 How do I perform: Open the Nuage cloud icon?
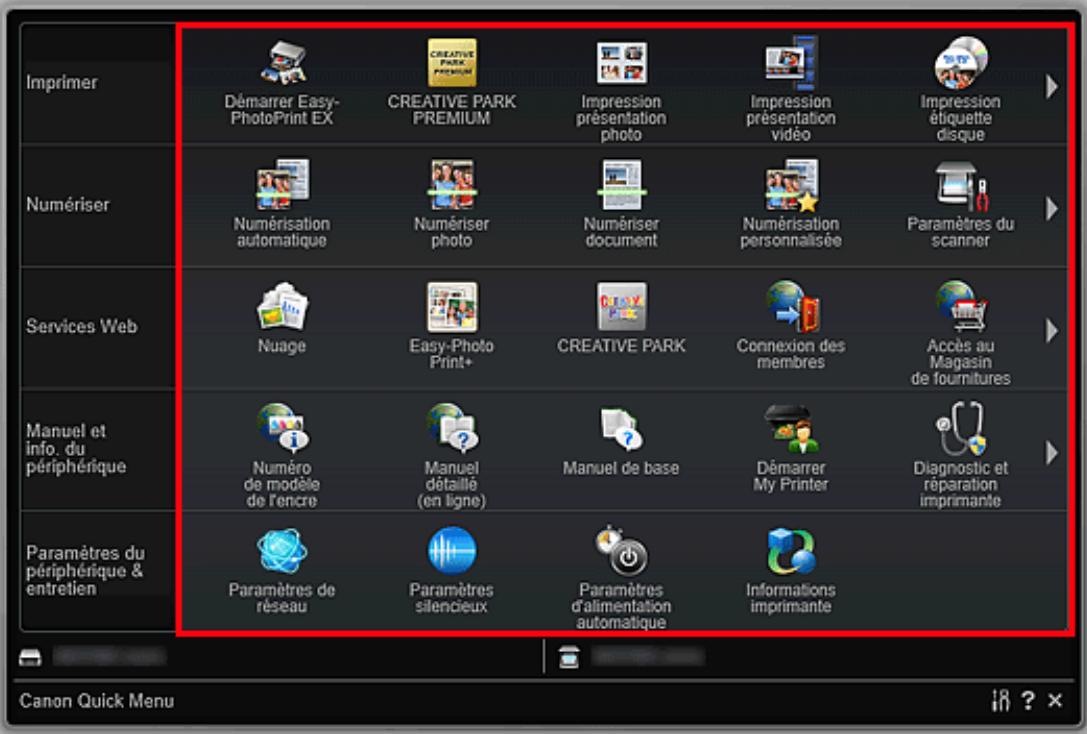tap(282, 306)
